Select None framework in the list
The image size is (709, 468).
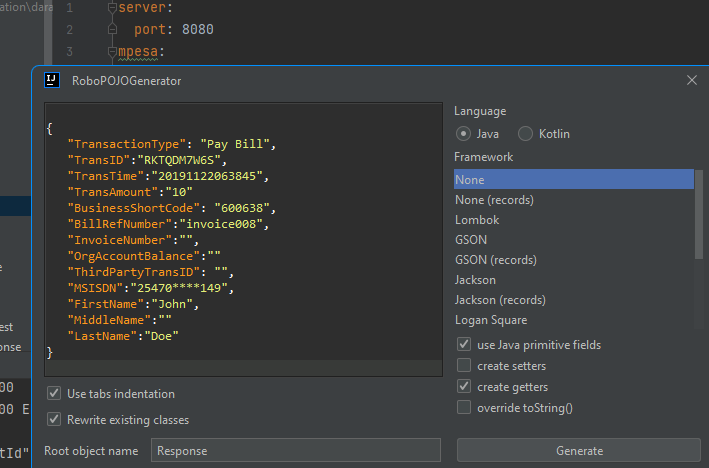[x=574, y=180]
